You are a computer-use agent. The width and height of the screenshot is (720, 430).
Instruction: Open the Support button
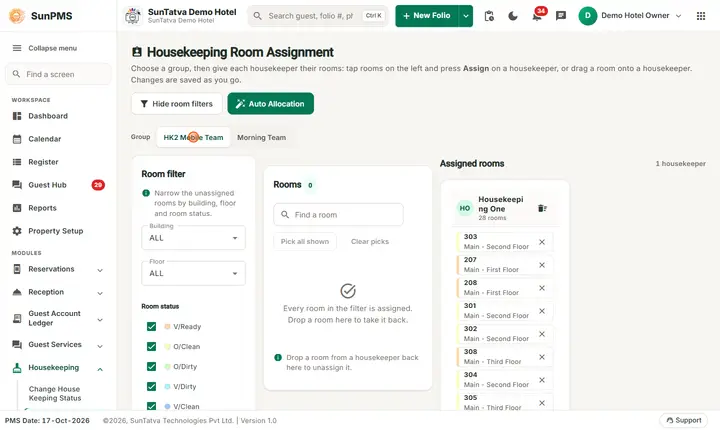point(684,420)
